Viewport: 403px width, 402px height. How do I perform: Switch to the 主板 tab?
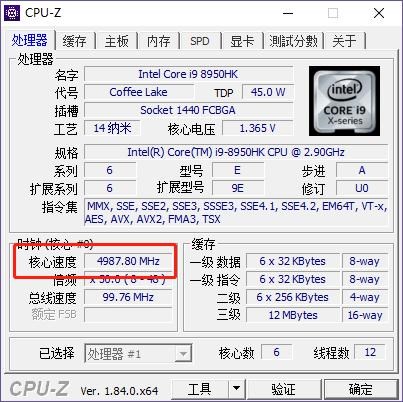coord(117,41)
